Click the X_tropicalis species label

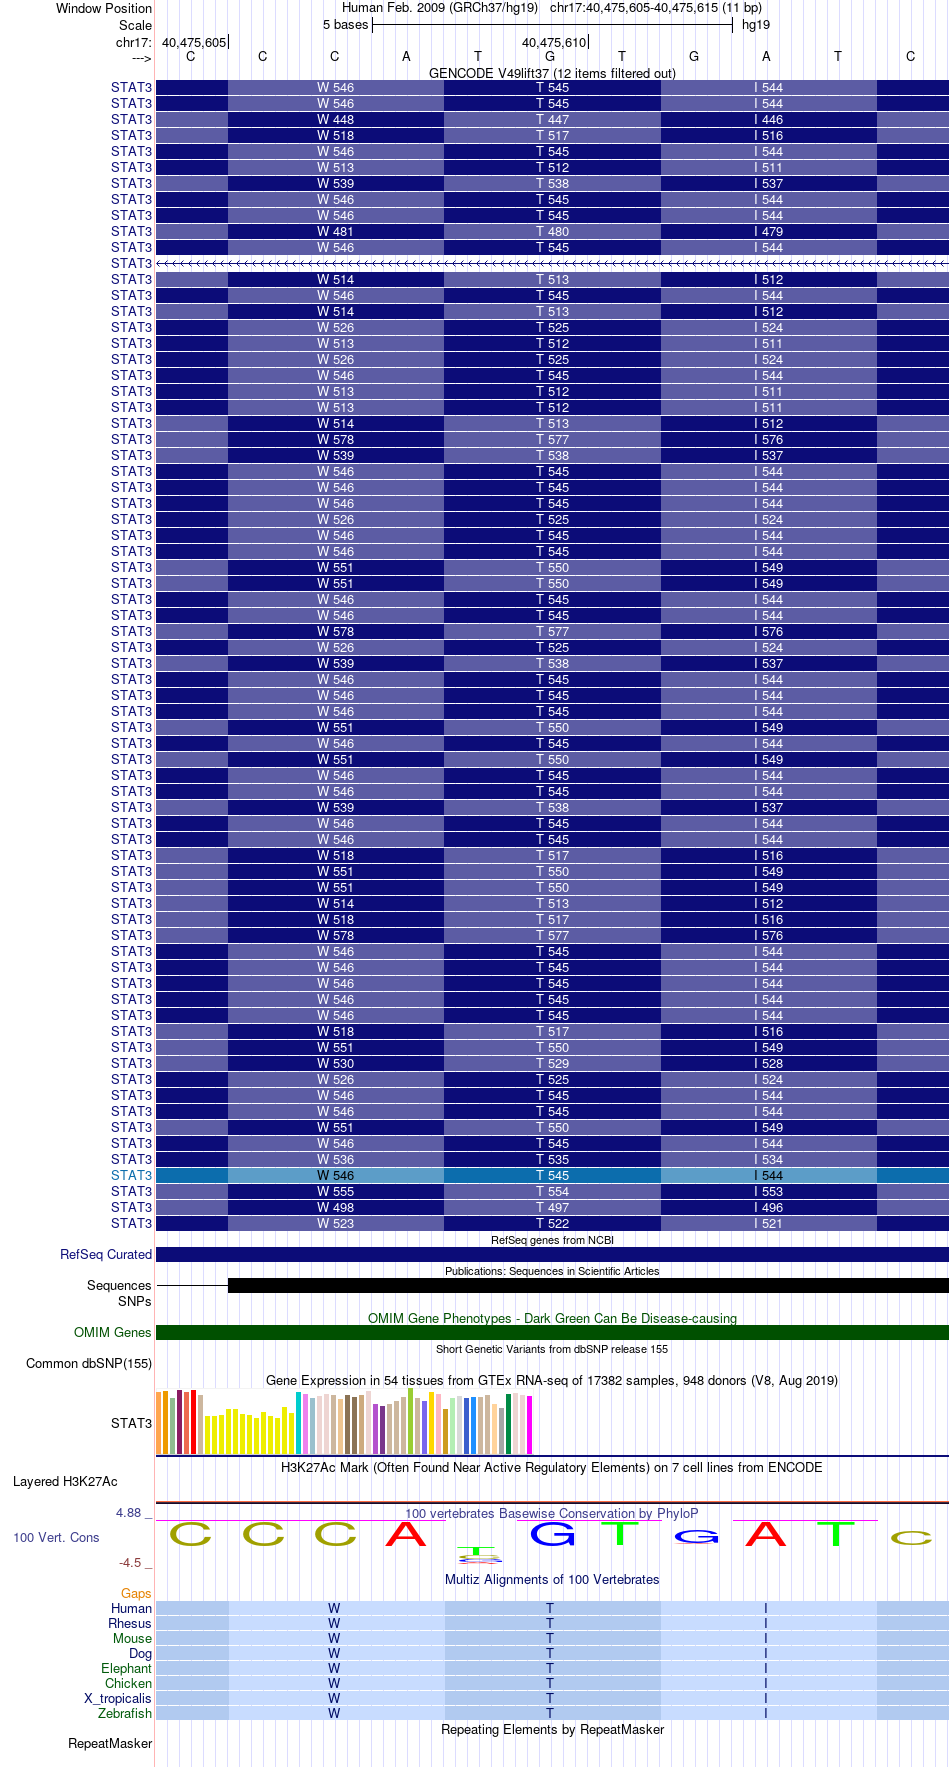(x=118, y=1698)
